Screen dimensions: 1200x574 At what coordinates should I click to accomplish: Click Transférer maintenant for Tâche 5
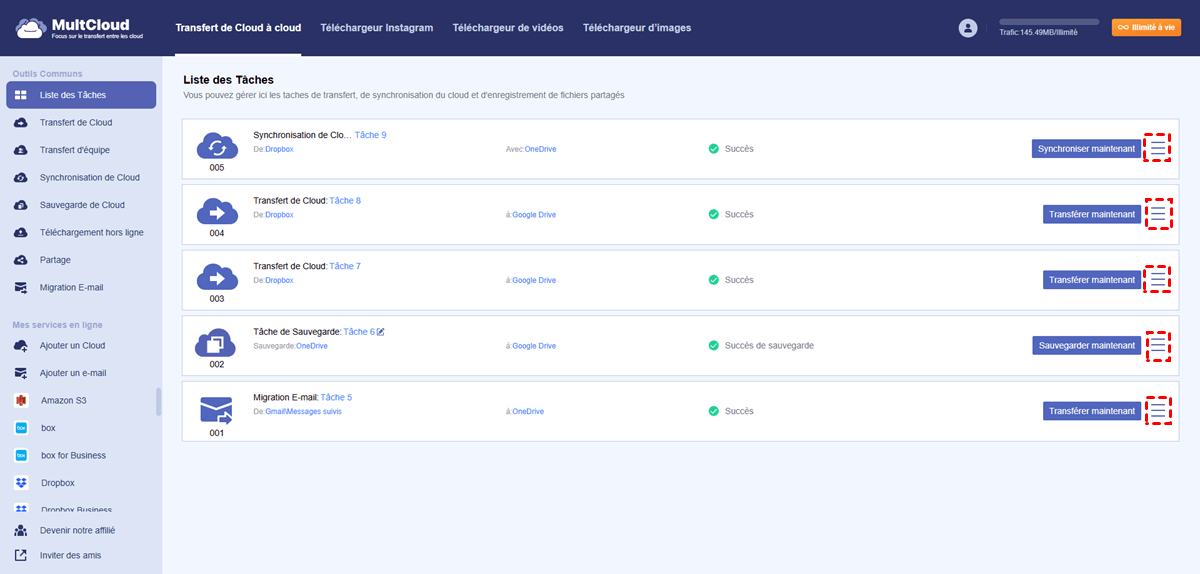[1092, 411]
